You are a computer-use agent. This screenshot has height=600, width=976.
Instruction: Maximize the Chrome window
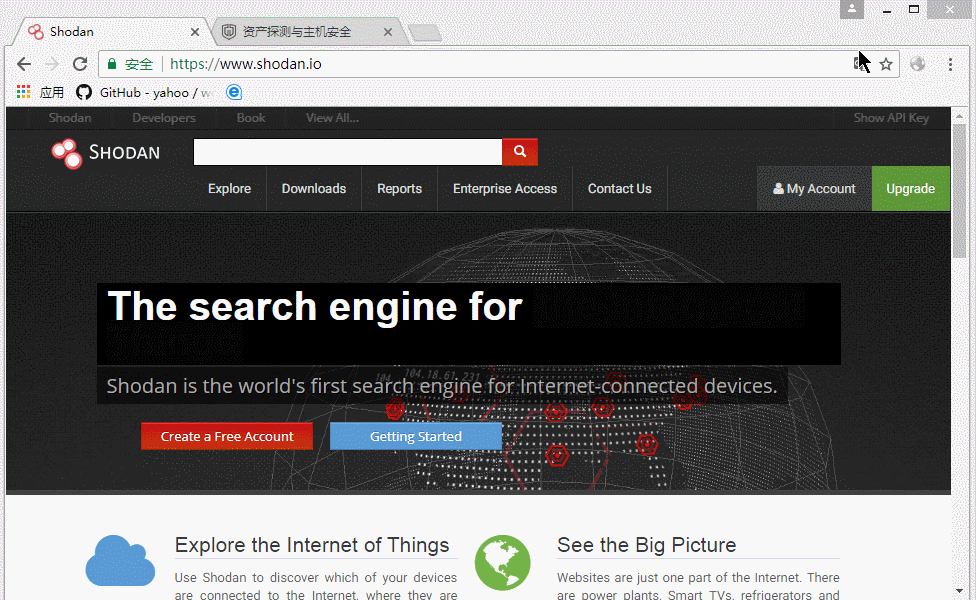[x=914, y=9]
